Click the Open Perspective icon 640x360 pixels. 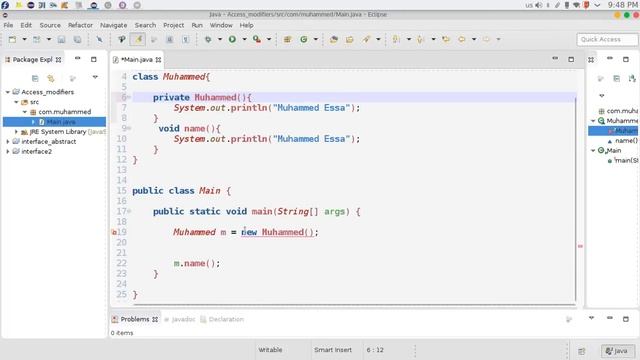(582, 351)
